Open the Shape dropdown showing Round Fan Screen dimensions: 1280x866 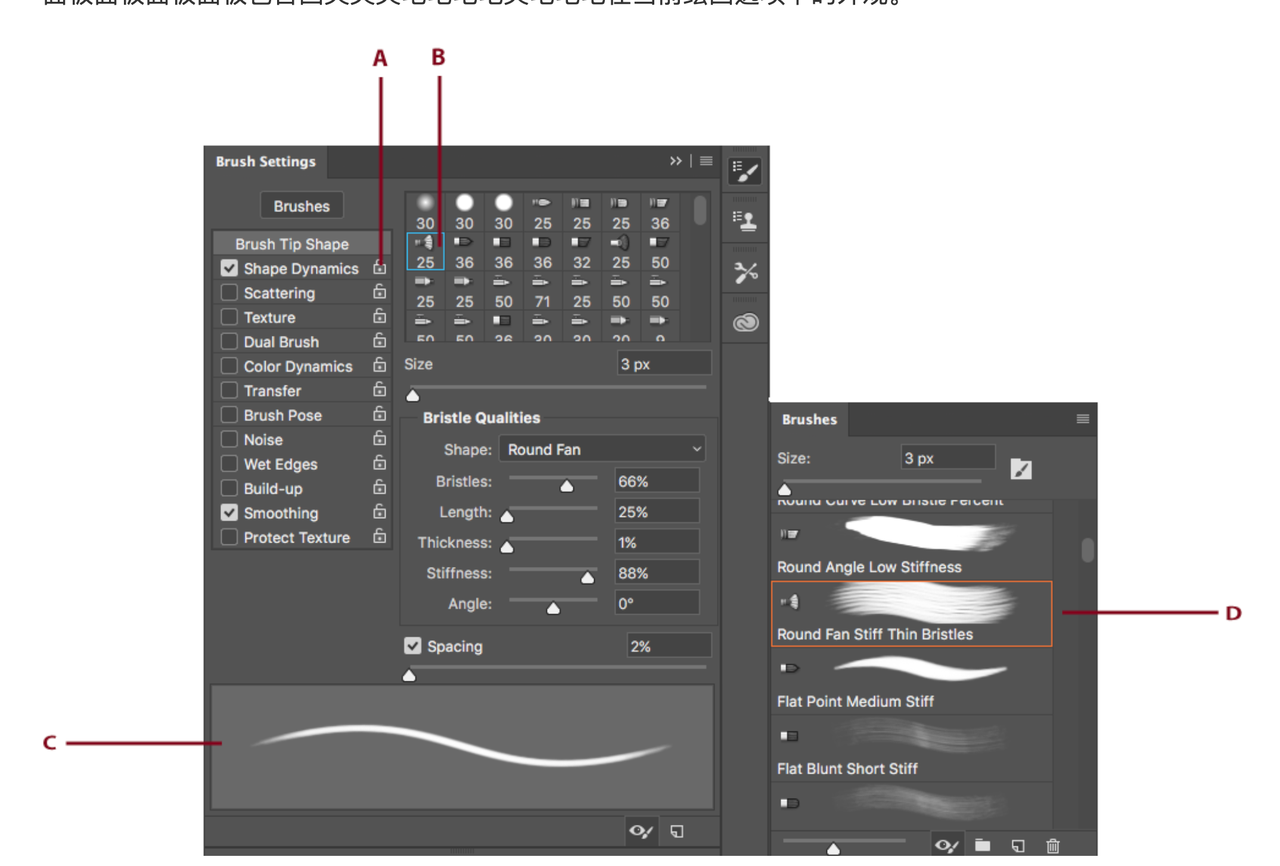(602, 449)
